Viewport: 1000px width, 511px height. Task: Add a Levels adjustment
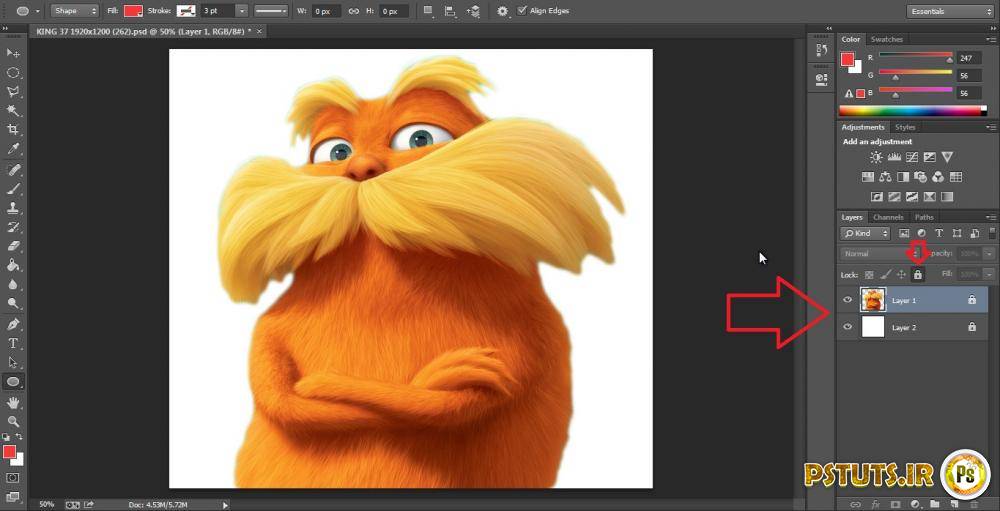pyautogui.click(x=894, y=157)
